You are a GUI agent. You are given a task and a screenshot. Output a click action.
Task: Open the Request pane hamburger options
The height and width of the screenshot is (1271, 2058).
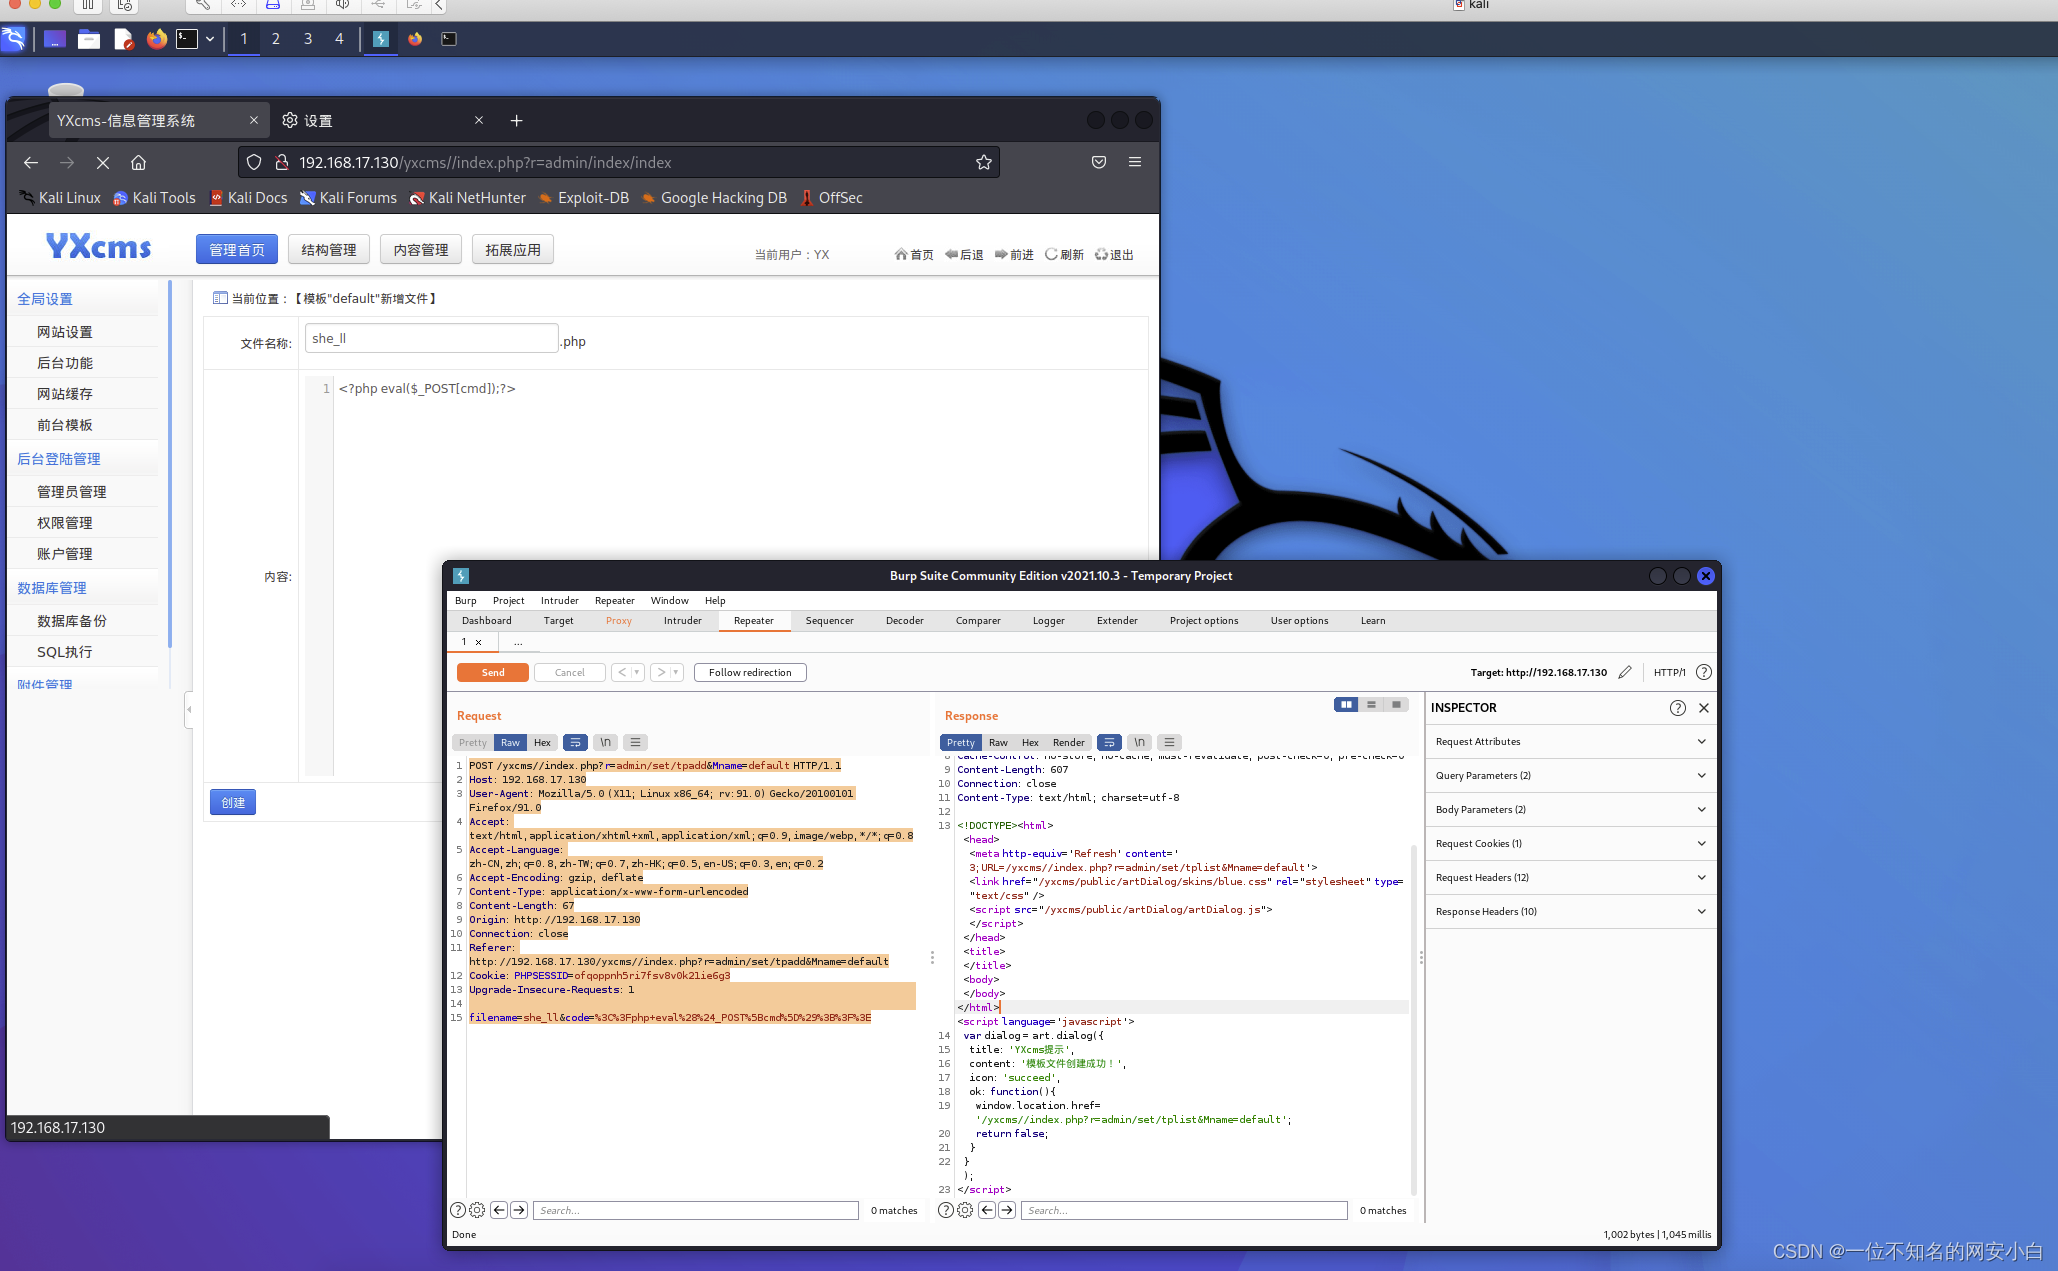(x=635, y=743)
